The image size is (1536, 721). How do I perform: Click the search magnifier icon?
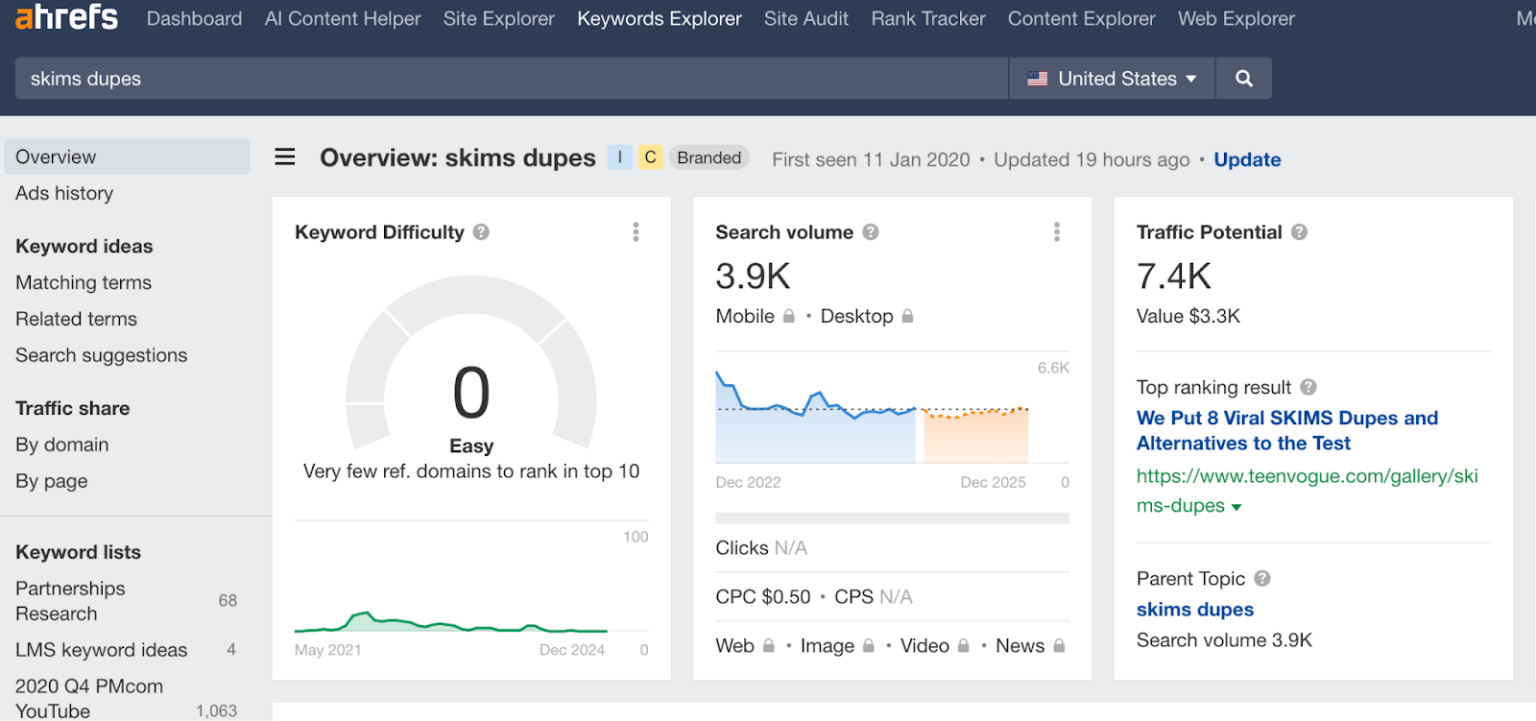point(1243,78)
